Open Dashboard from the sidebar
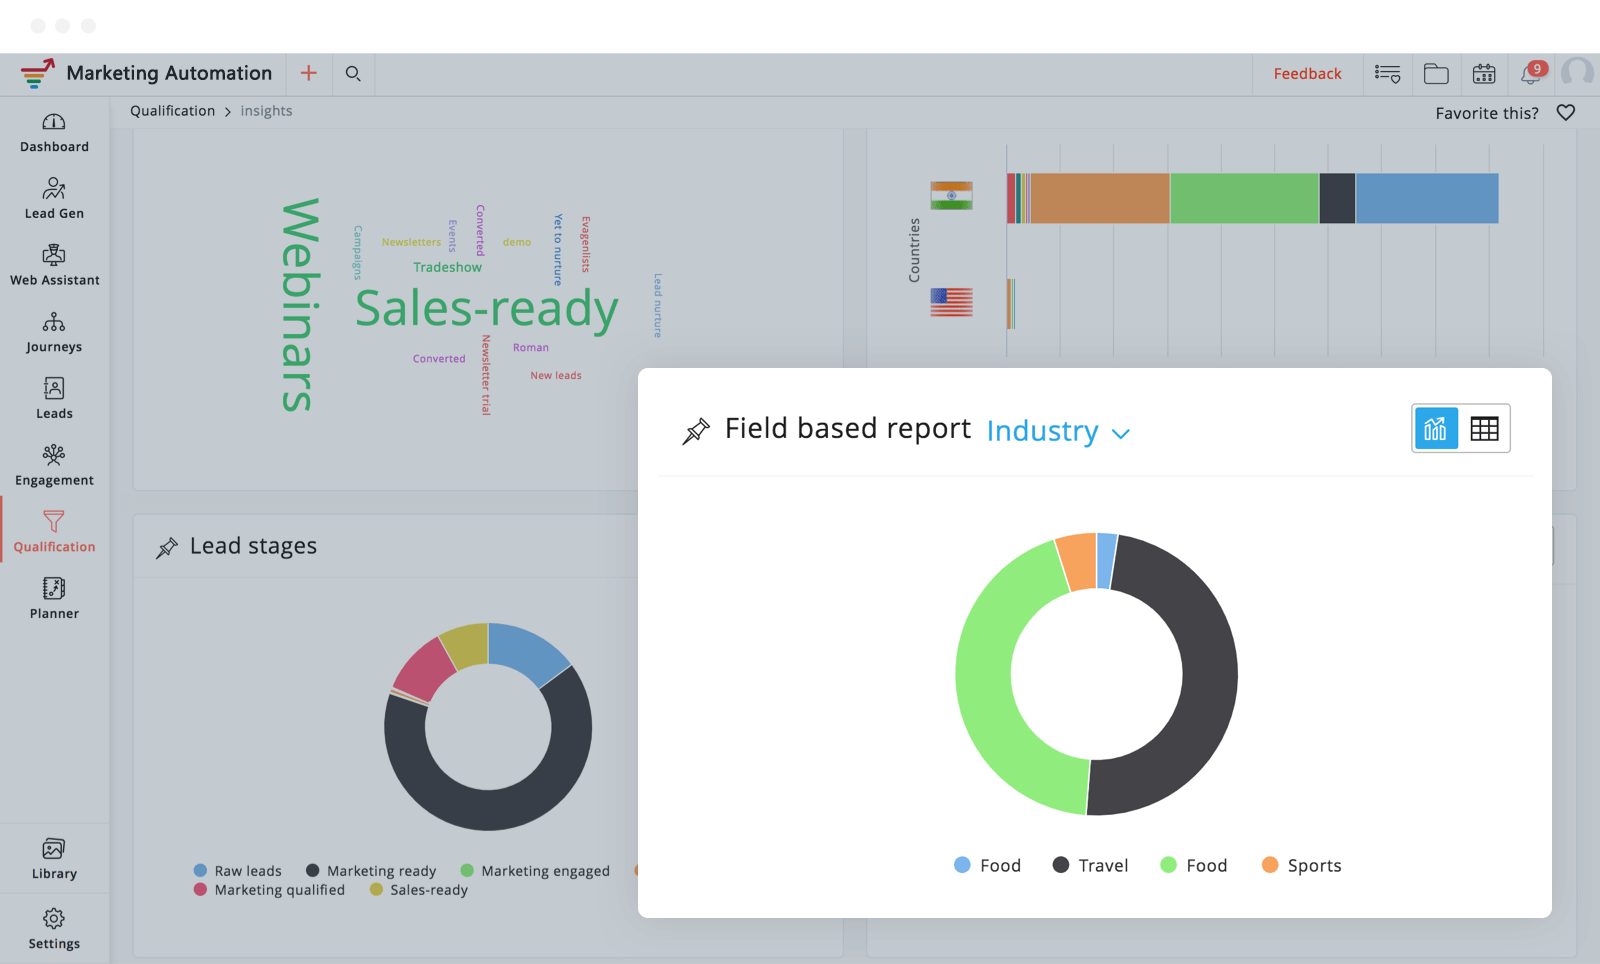The height and width of the screenshot is (964, 1600). [x=54, y=133]
